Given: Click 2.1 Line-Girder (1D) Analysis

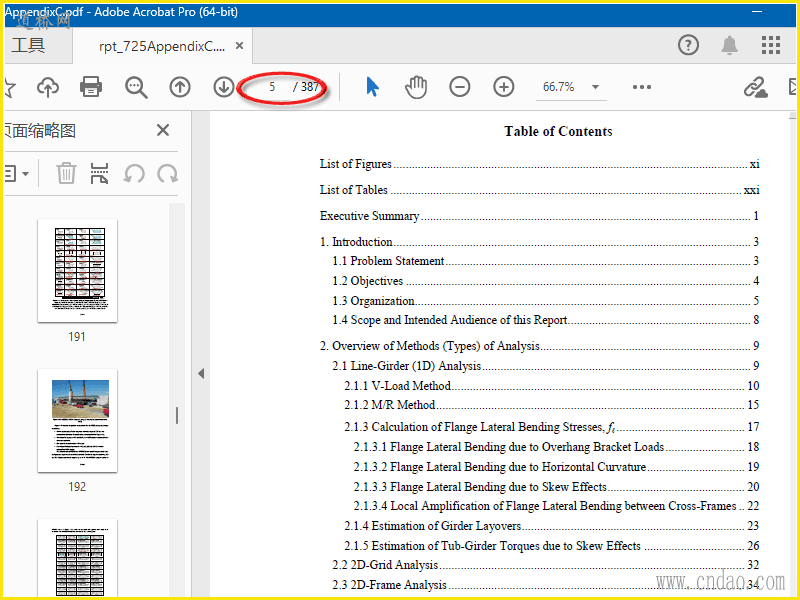Looking at the screenshot, I should point(545,366).
